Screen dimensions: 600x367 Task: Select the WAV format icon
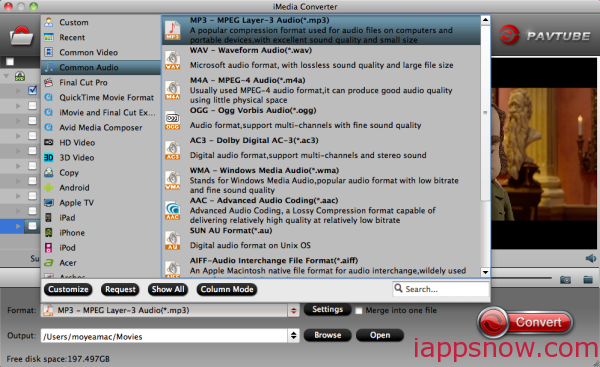173,60
